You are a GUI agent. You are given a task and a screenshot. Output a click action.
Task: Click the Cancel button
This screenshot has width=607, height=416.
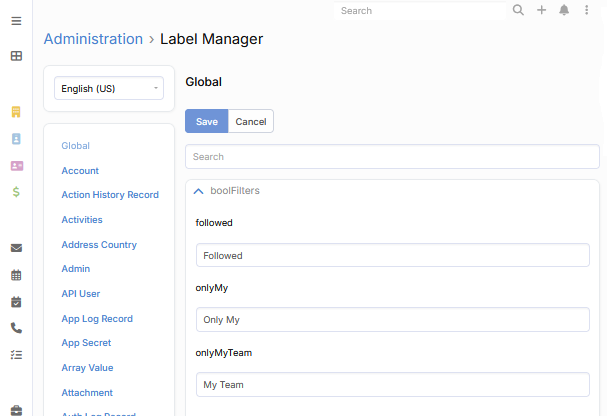251,122
